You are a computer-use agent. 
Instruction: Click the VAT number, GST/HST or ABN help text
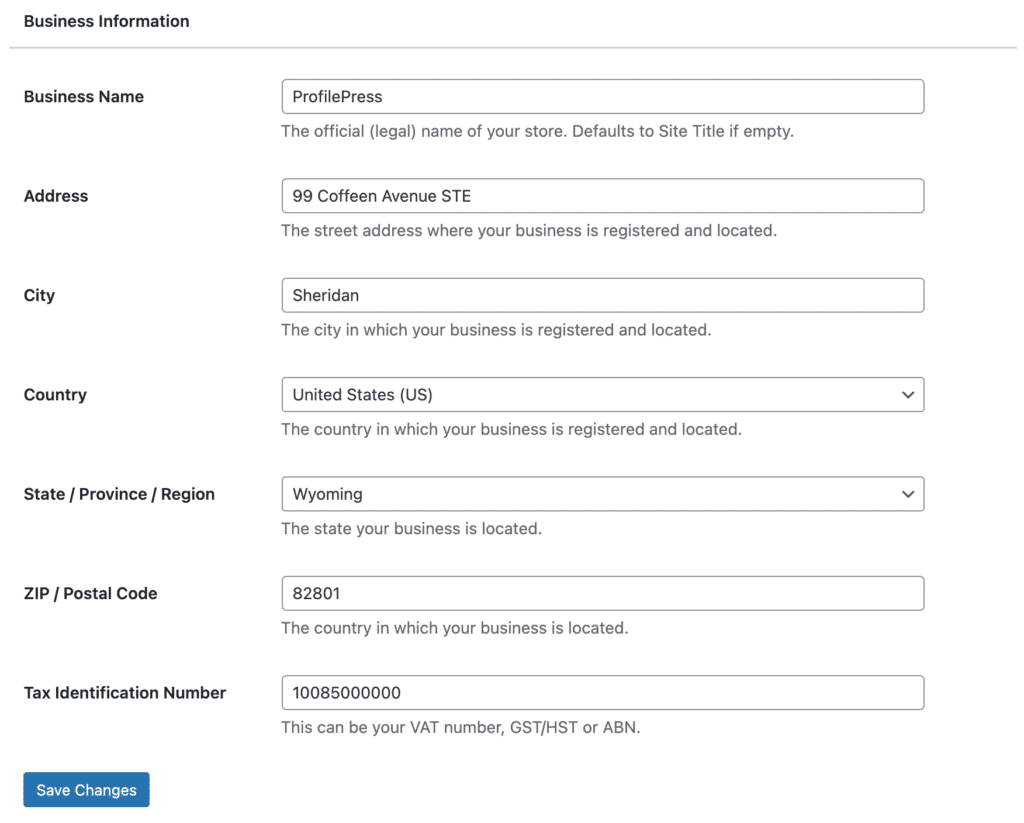(x=460, y=728)
